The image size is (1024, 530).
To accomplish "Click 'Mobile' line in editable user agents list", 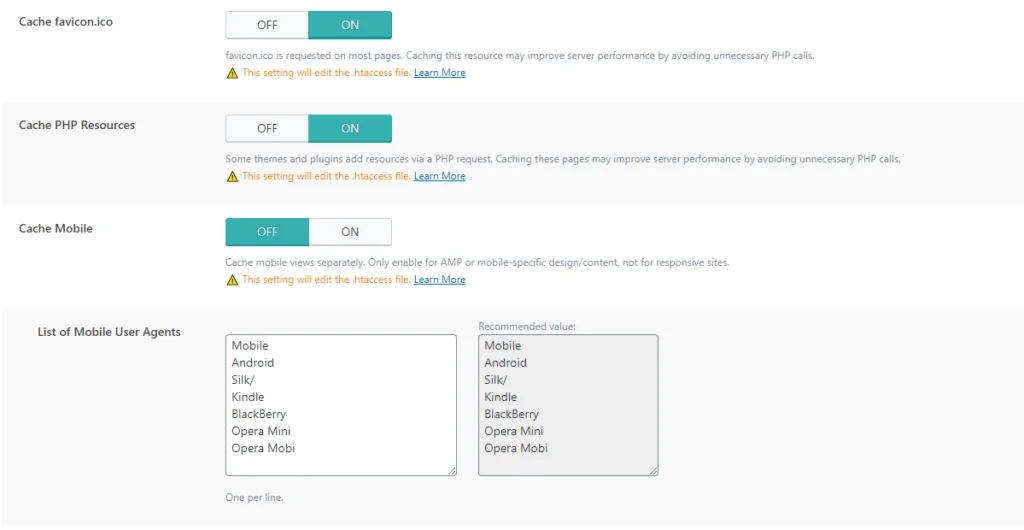I will click(x=249, y=346).
